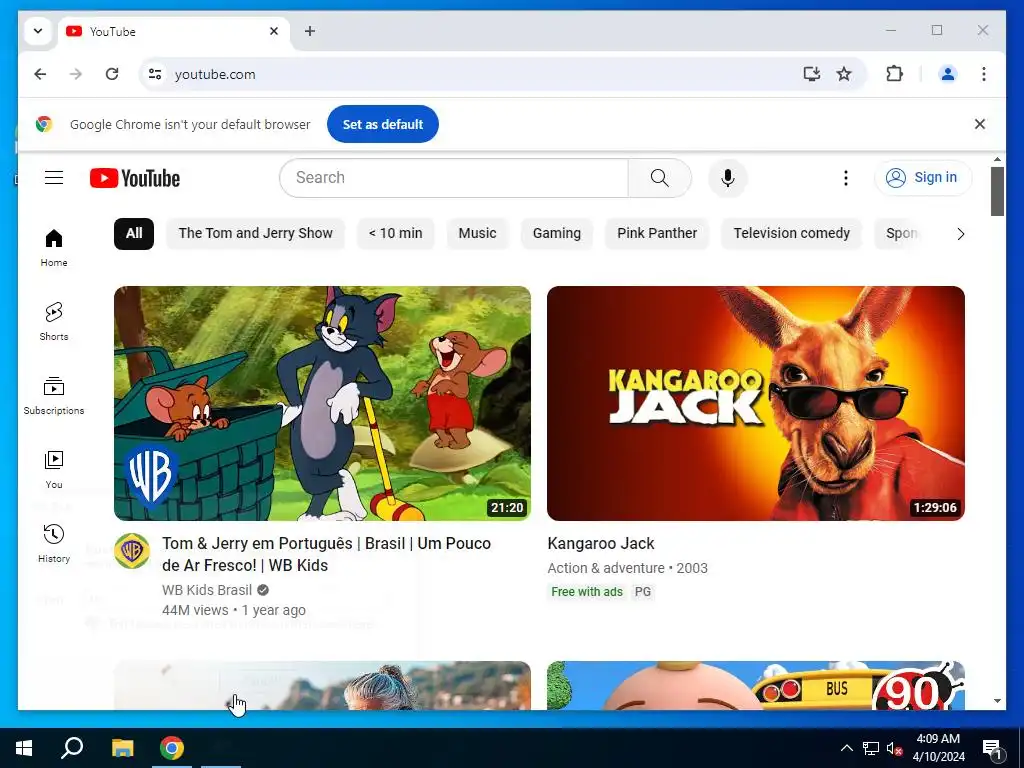The width and height of the screenshot is (1024, 768).
Task: Show hidden system tray icons
Action: (x=846, y=748)
